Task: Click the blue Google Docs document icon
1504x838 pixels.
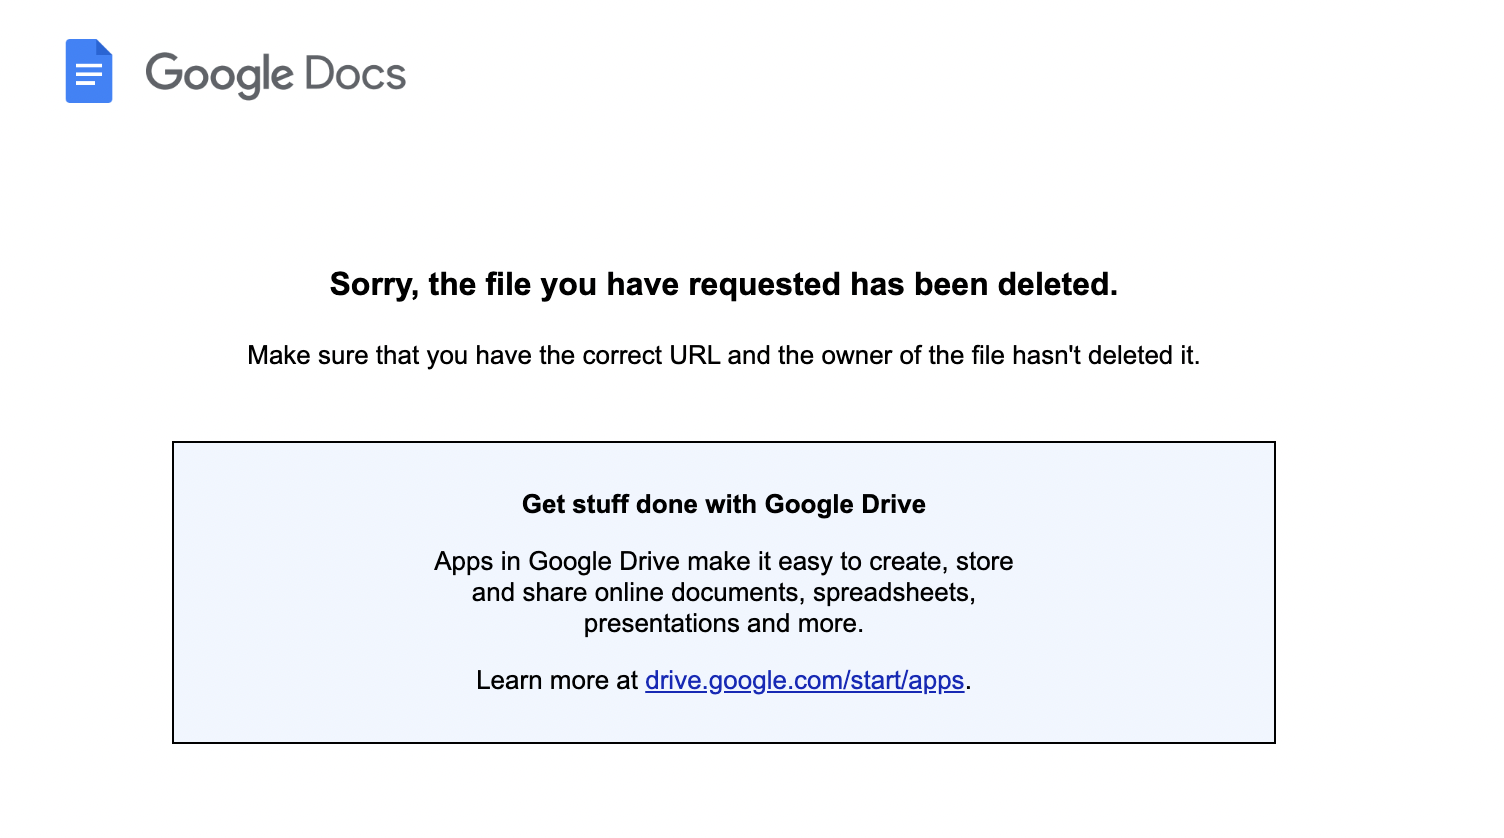Action: pos(89,71)
